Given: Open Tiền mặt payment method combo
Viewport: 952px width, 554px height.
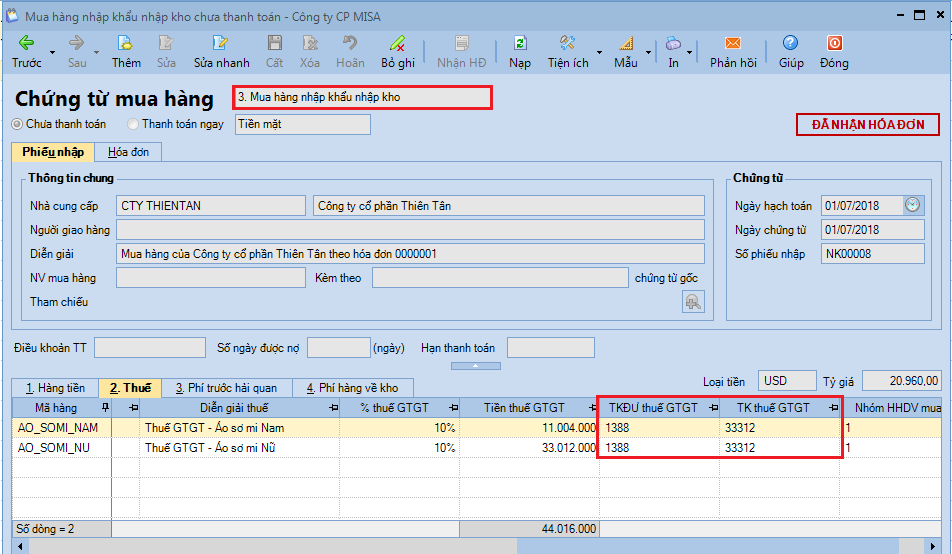Looking at the screenshot, I should (x=302, y=124).
